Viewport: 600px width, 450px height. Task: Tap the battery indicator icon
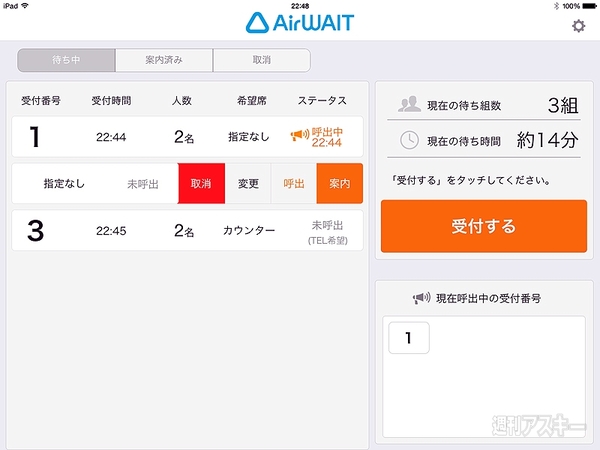[x=589, y=6]
